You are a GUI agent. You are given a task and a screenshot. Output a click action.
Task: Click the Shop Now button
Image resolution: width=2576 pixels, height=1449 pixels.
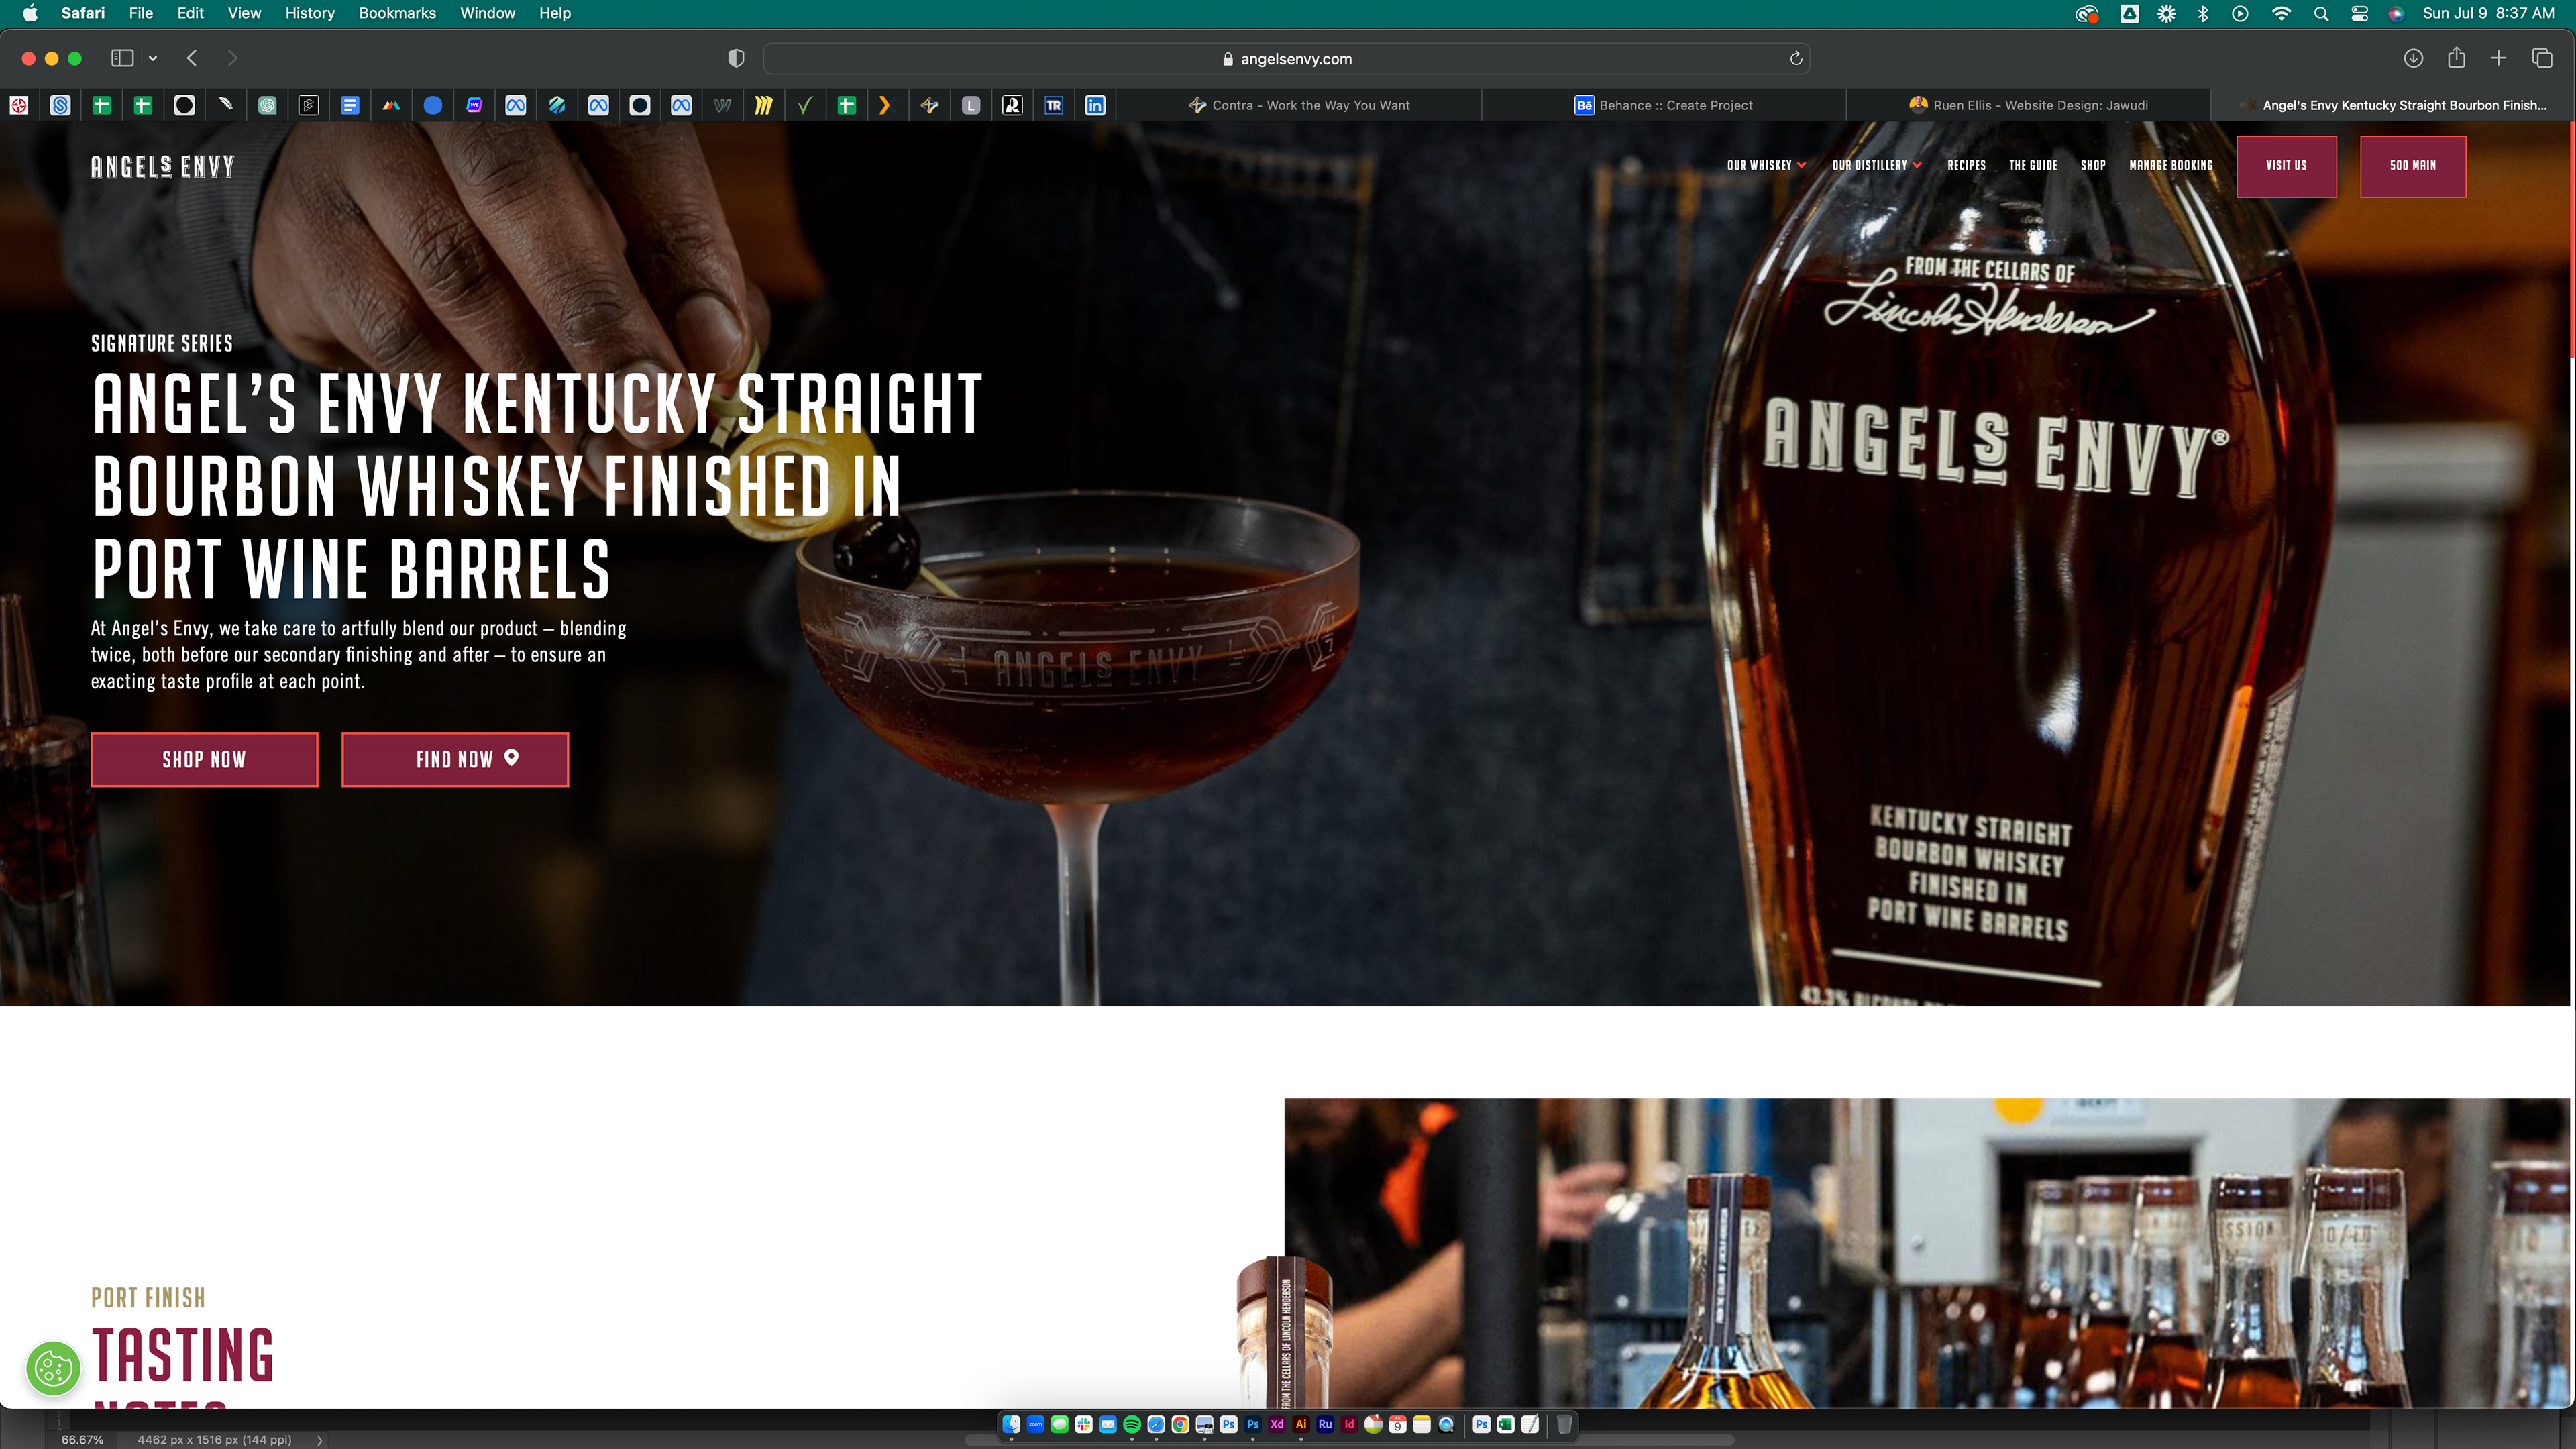204,759
